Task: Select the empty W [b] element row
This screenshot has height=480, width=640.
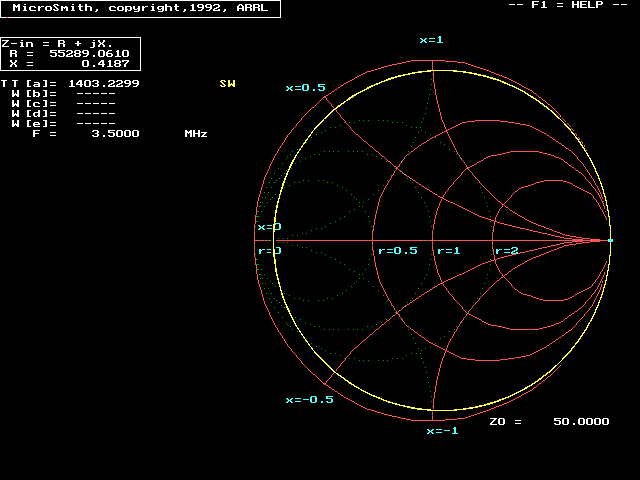Action: (x=62, y=94)
